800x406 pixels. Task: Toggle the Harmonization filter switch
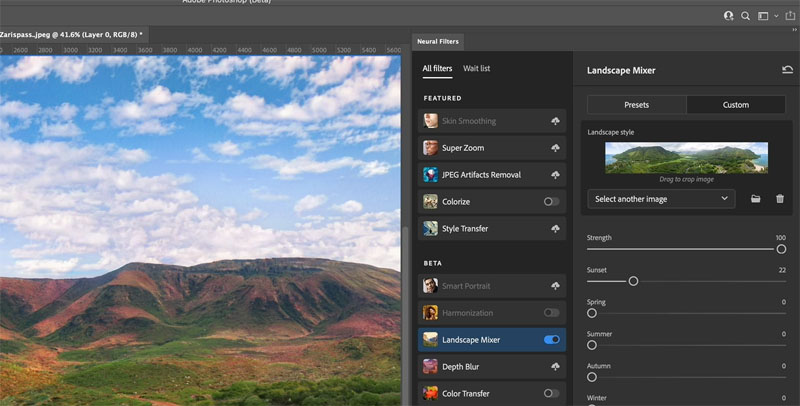(552, 313)
